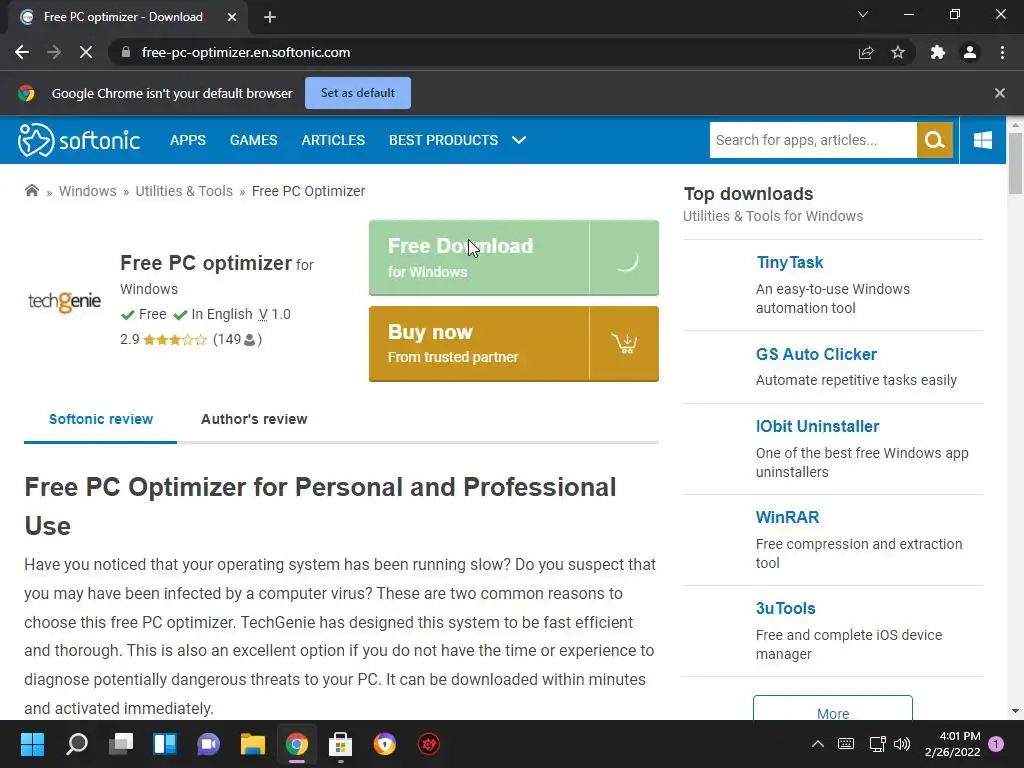The width and height of the screenshot is (1024, 768).
Task: Open the Chrome profile avatar icon
Action: click(970, 52)
